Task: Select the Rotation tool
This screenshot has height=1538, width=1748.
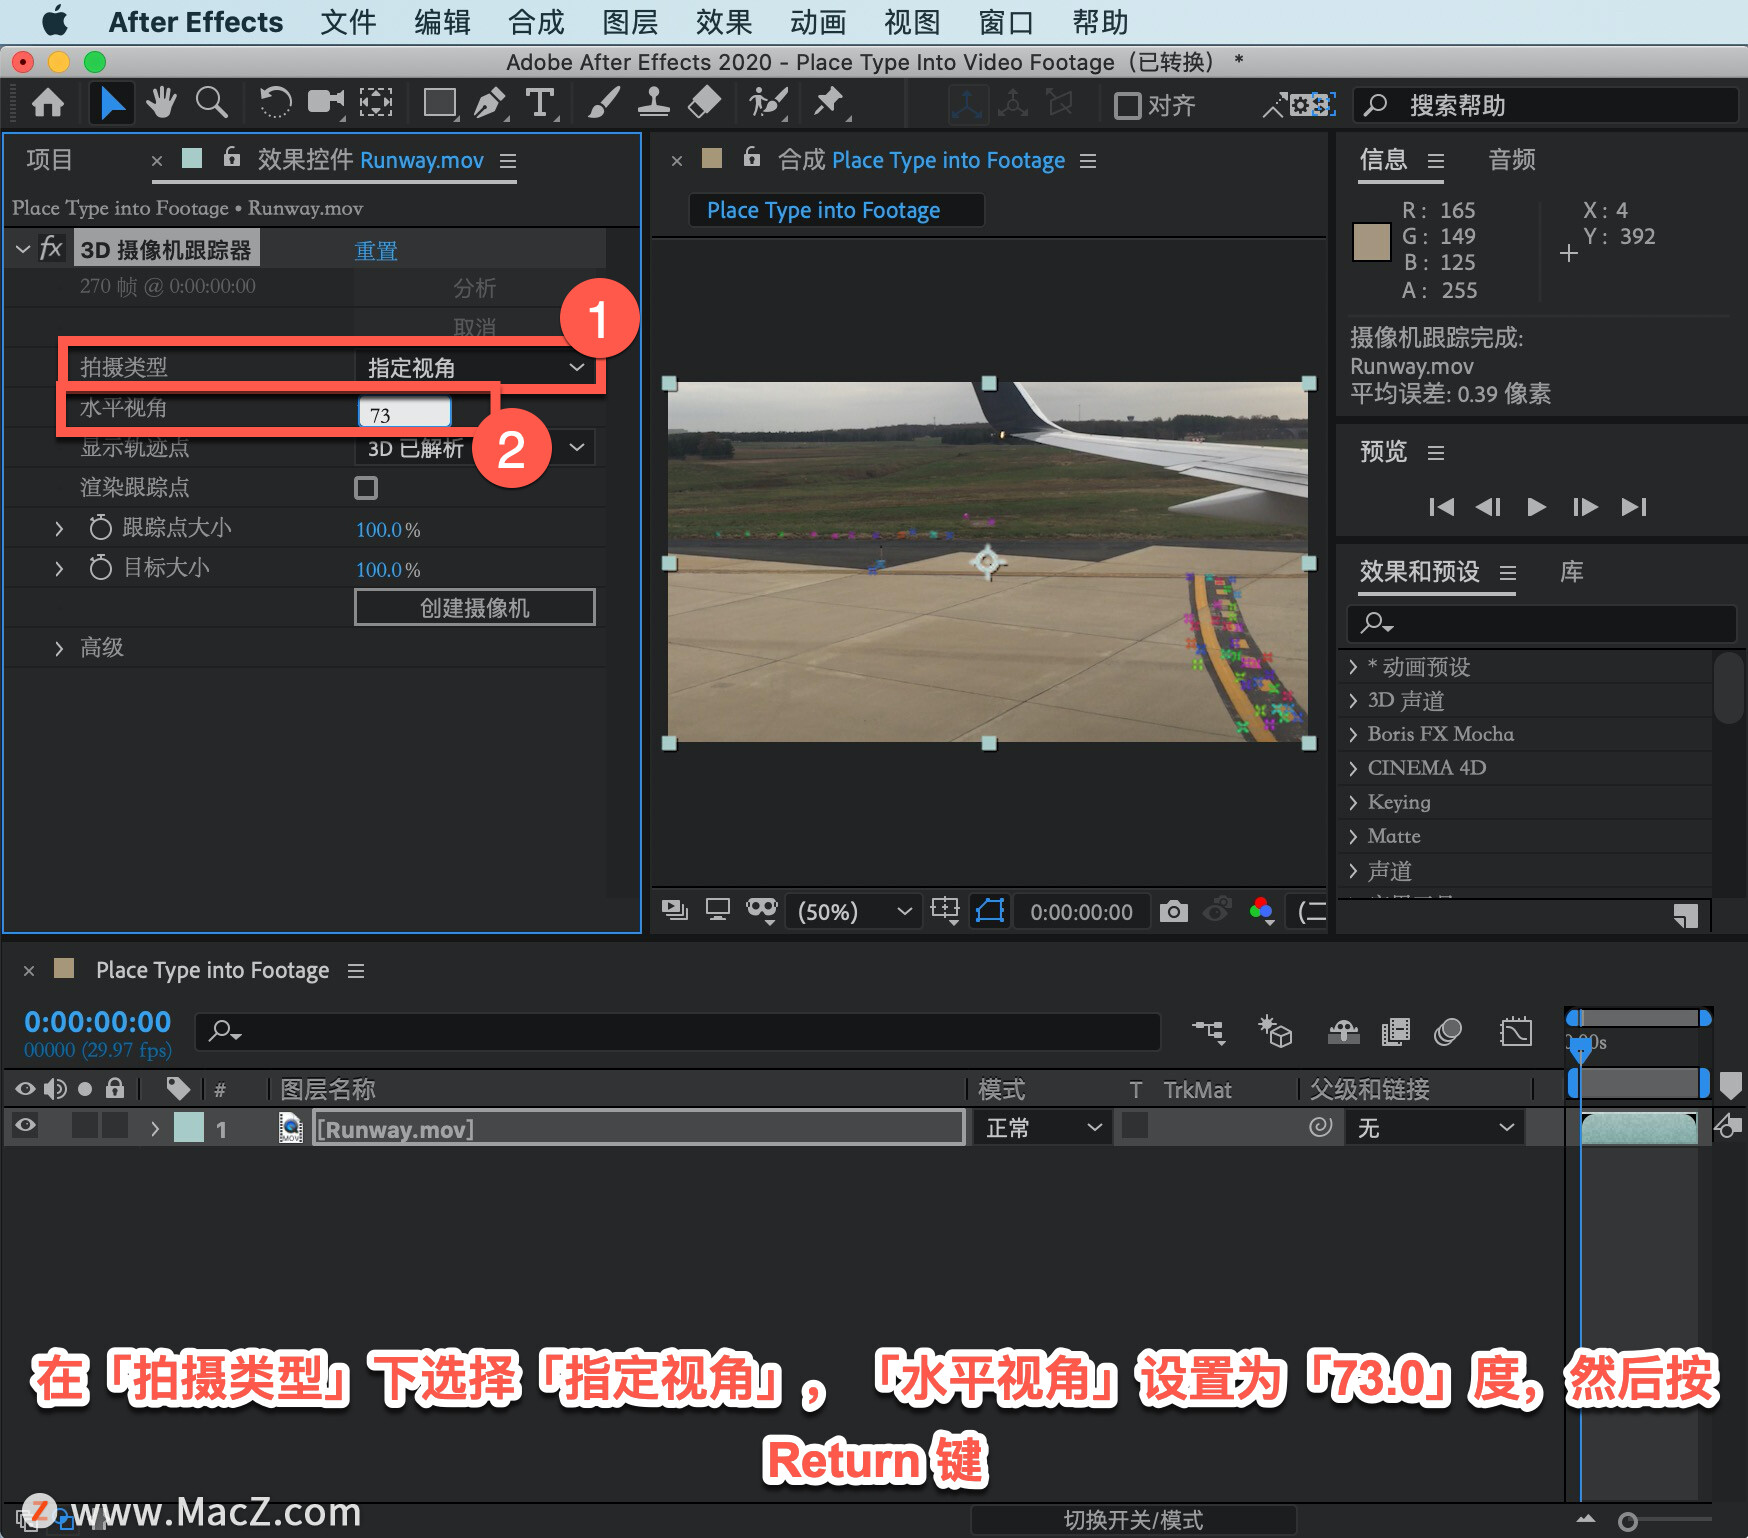Action: pos(275,103)
